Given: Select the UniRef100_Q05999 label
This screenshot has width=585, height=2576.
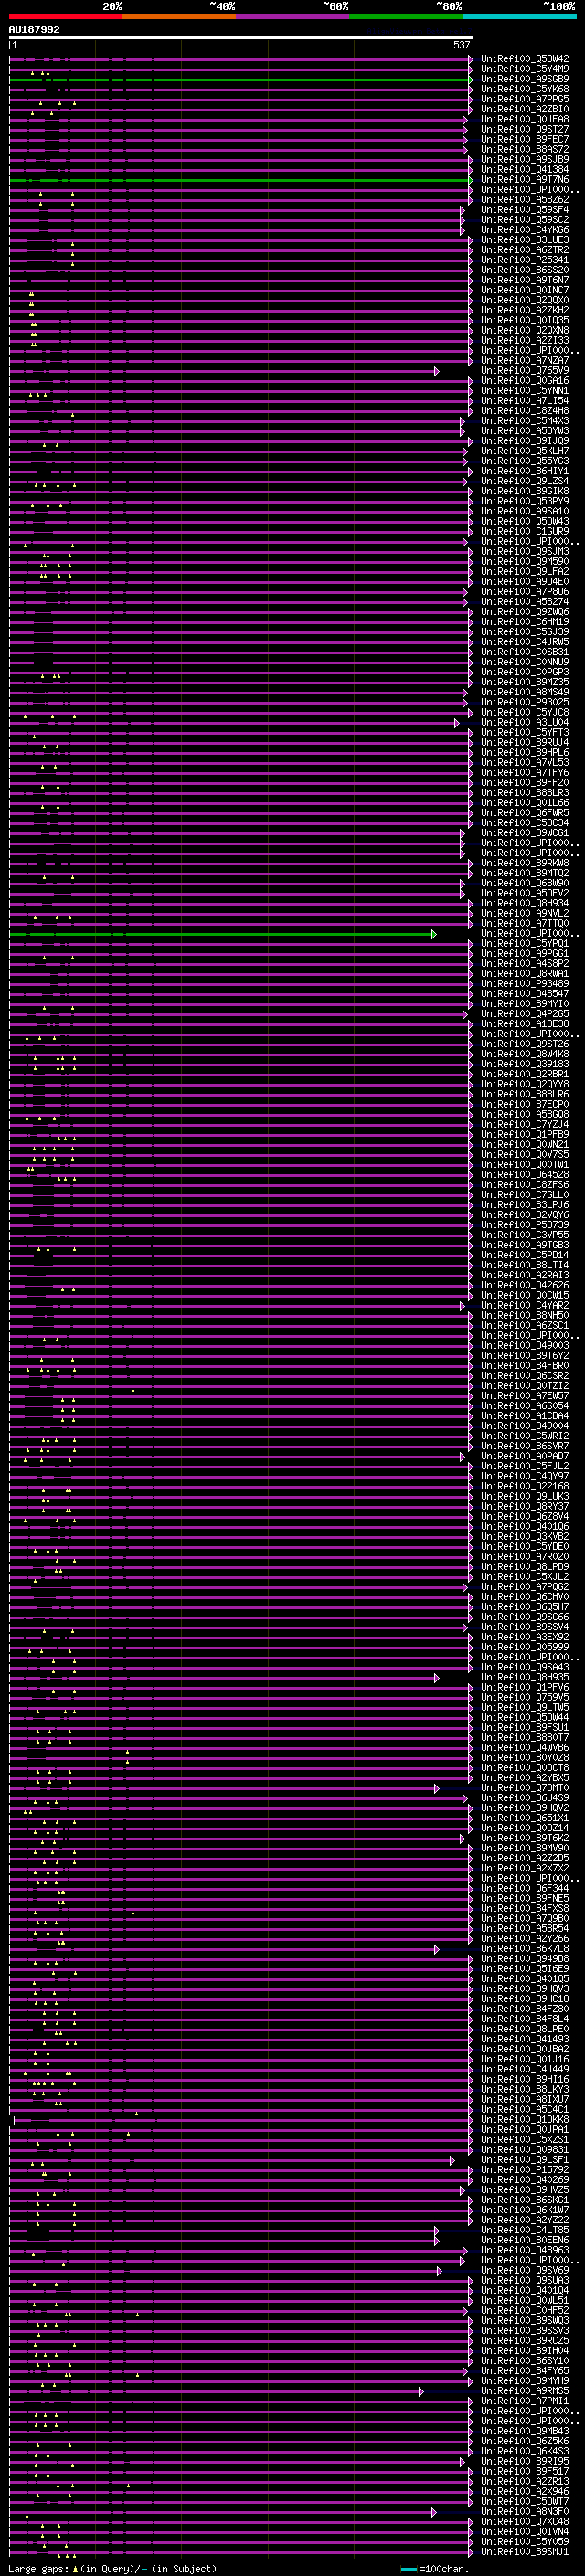Looking at the screenshot, I should [525, 1648].
